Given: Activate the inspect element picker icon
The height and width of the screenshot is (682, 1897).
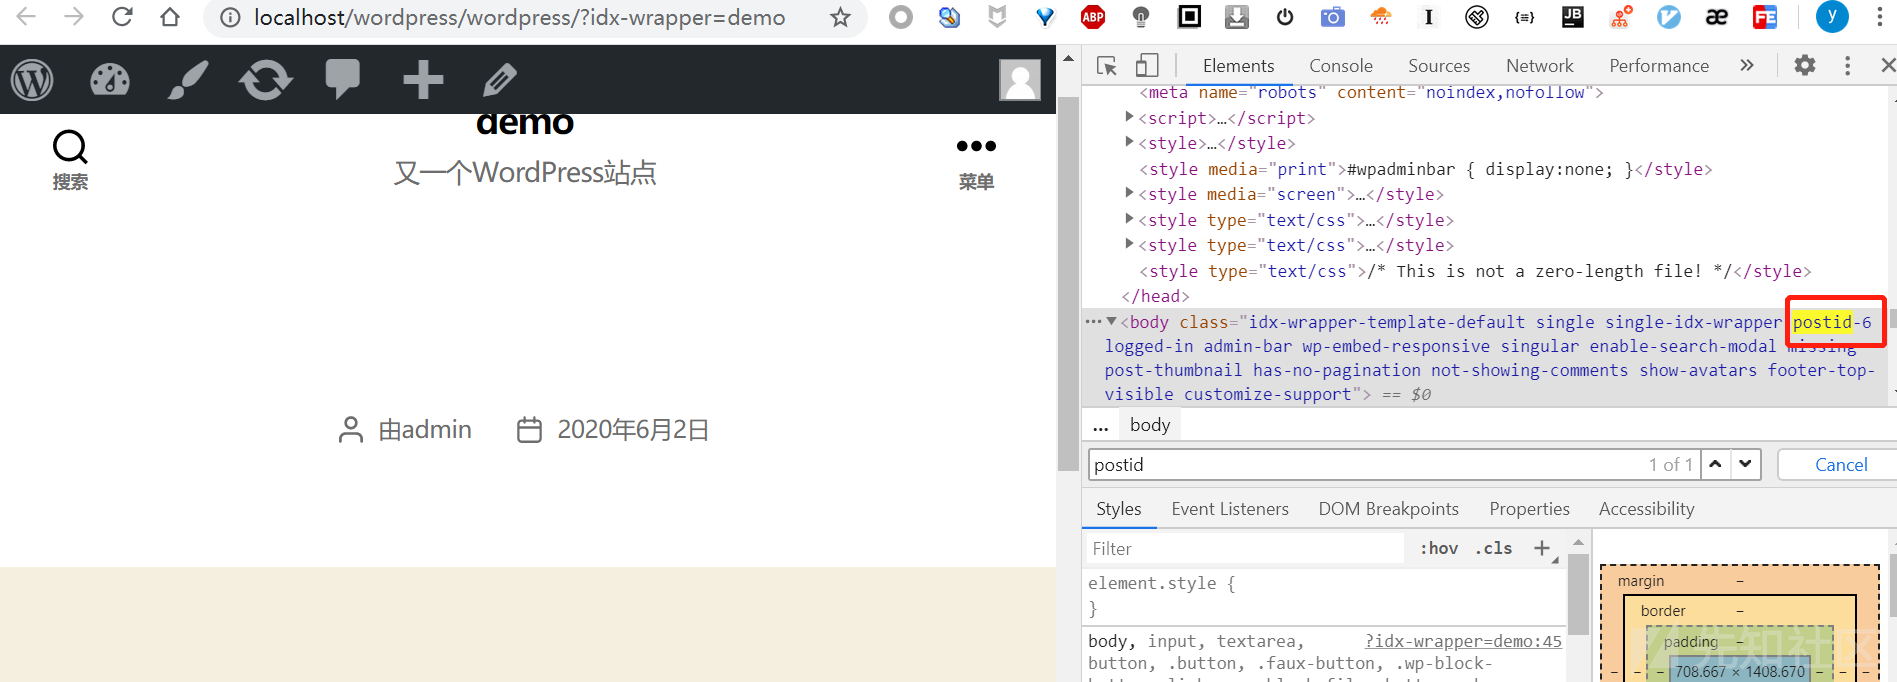Looking at the screenshot, I should pos(1107,66).
